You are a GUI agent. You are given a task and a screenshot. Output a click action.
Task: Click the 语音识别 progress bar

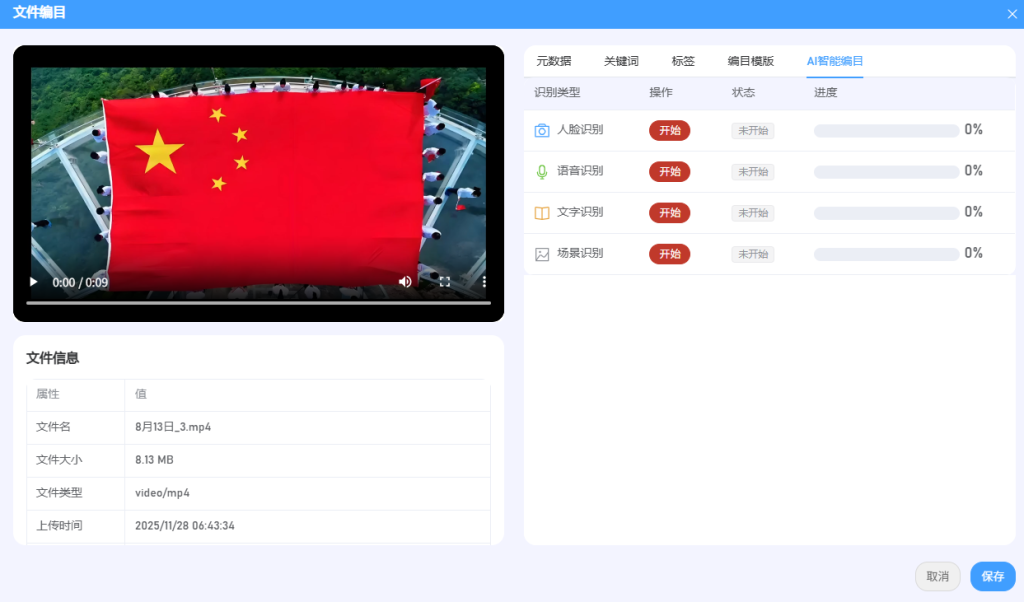point(886,172)
